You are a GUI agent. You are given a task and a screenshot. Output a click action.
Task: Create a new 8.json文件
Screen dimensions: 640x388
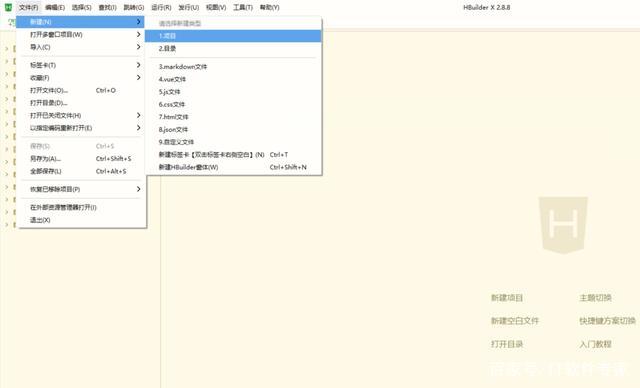coord(233,130)
